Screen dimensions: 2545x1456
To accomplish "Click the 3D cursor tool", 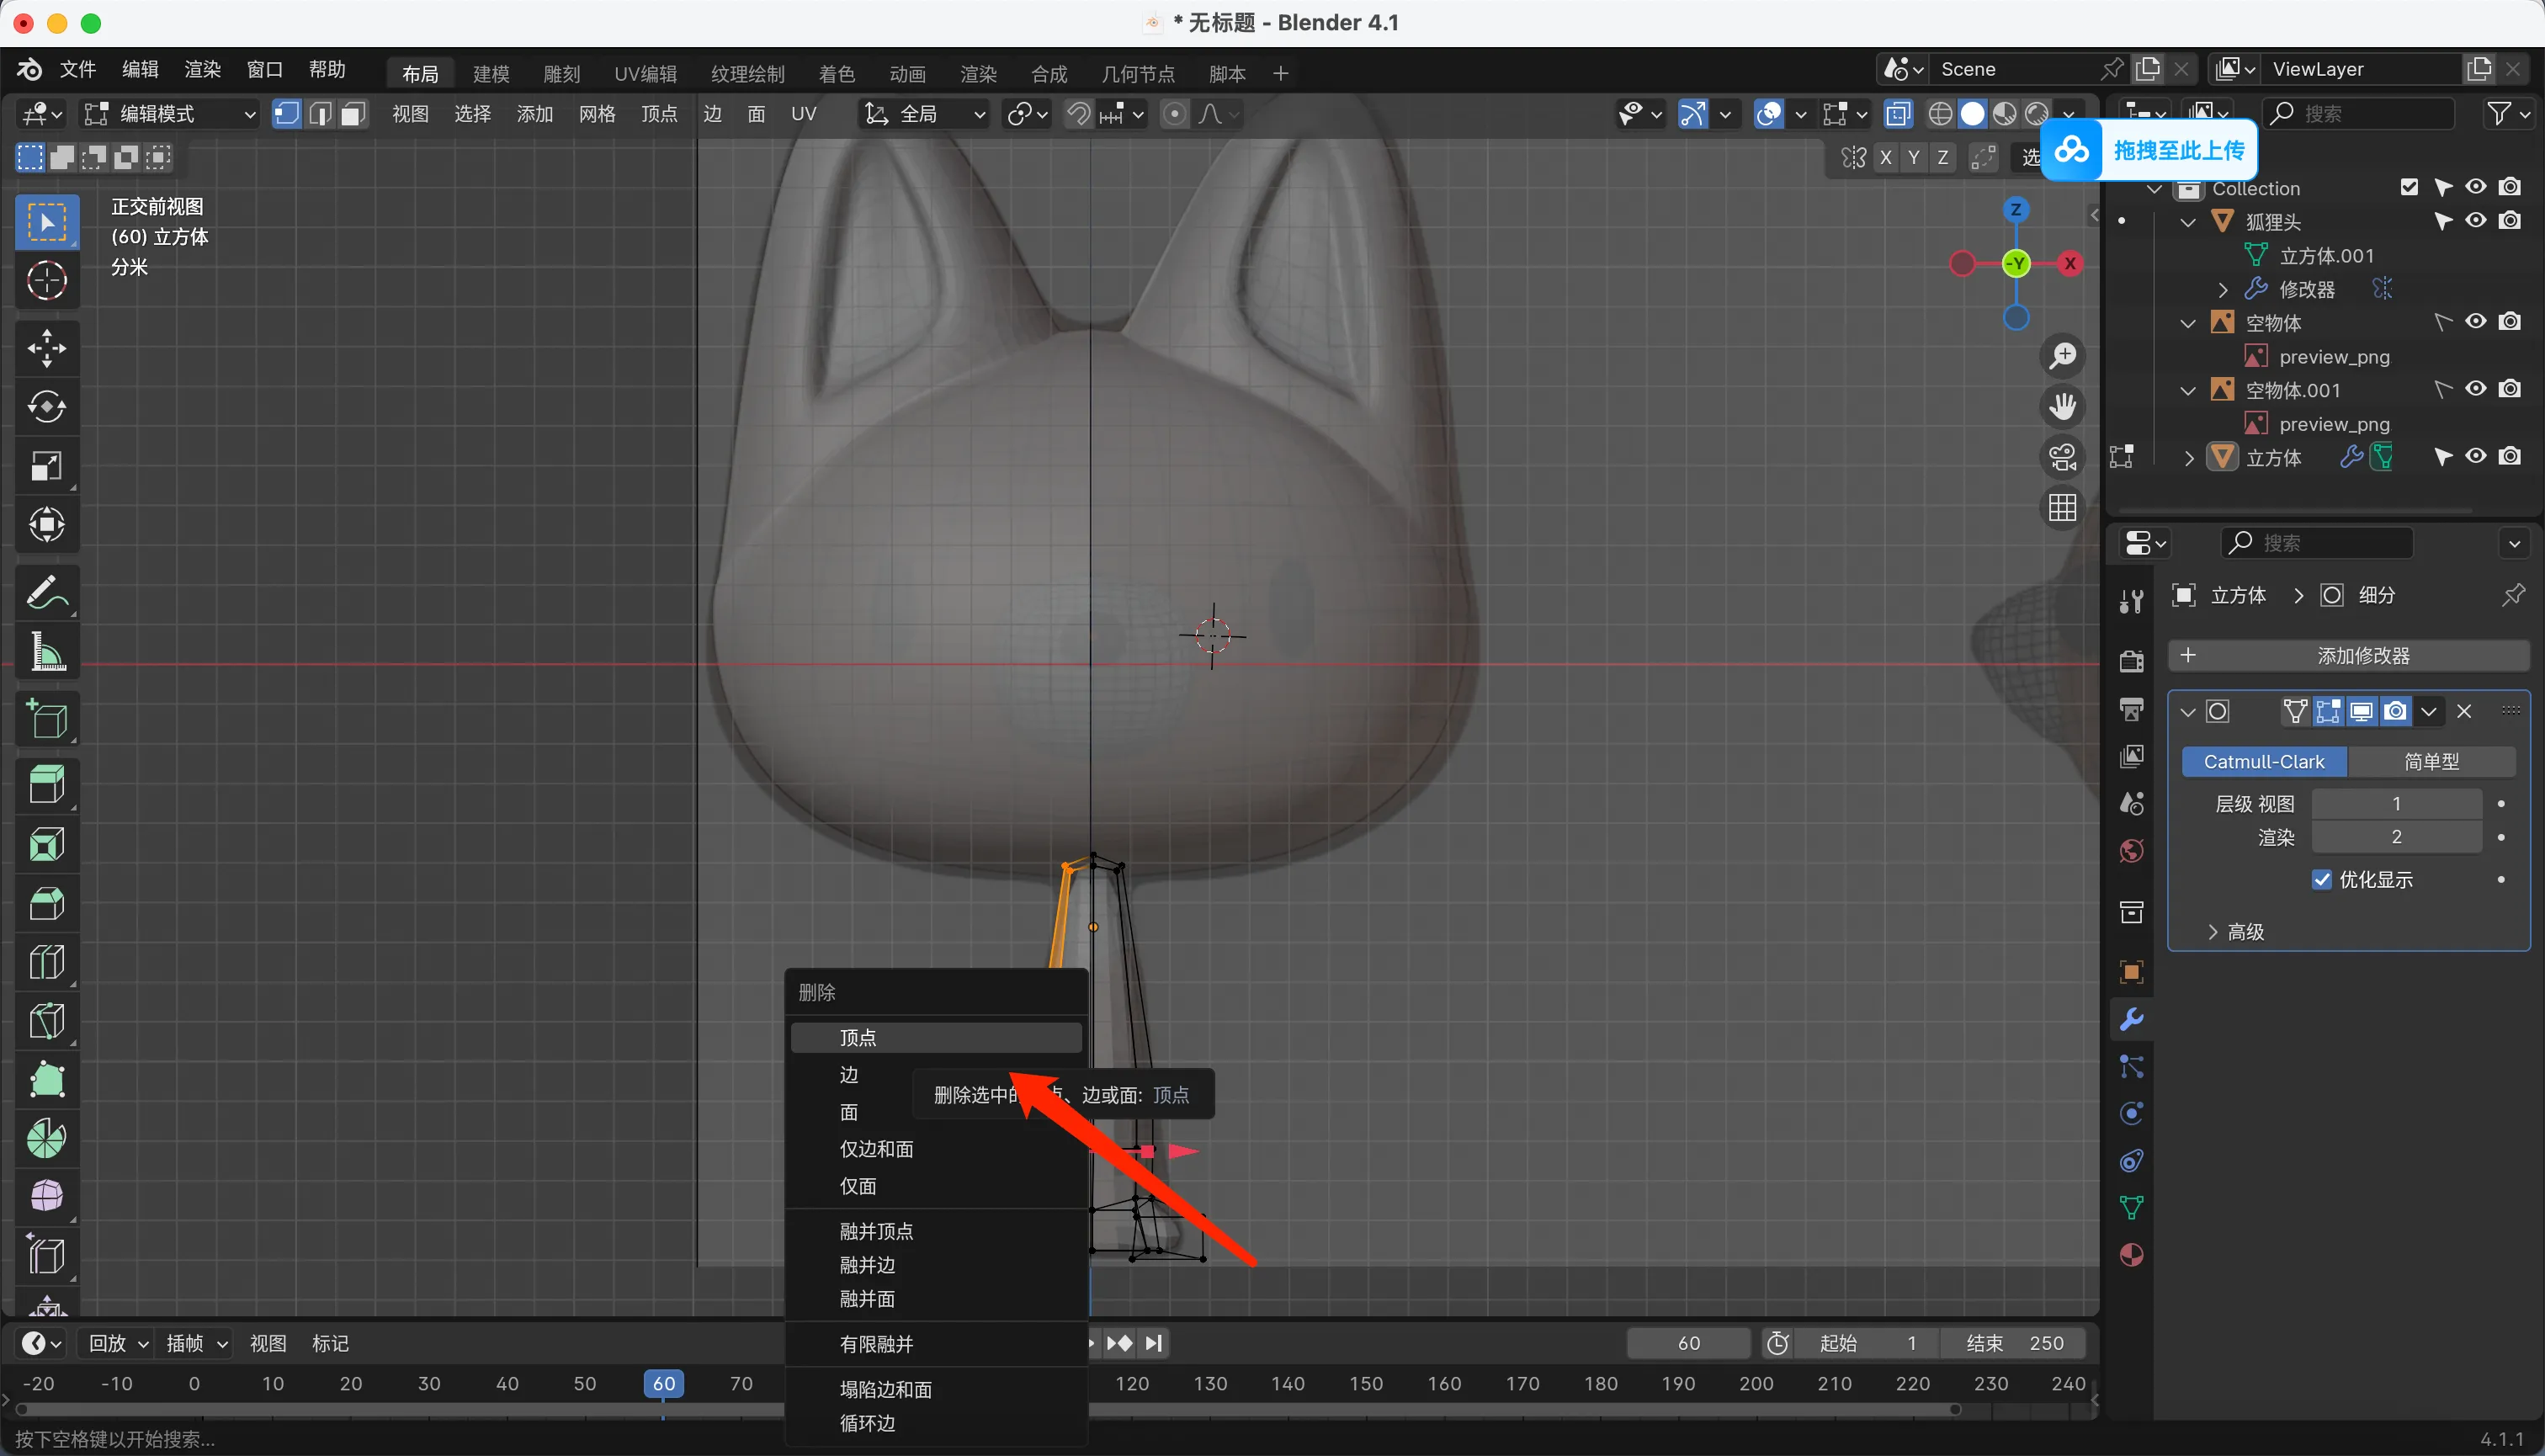I will point(46,281).
